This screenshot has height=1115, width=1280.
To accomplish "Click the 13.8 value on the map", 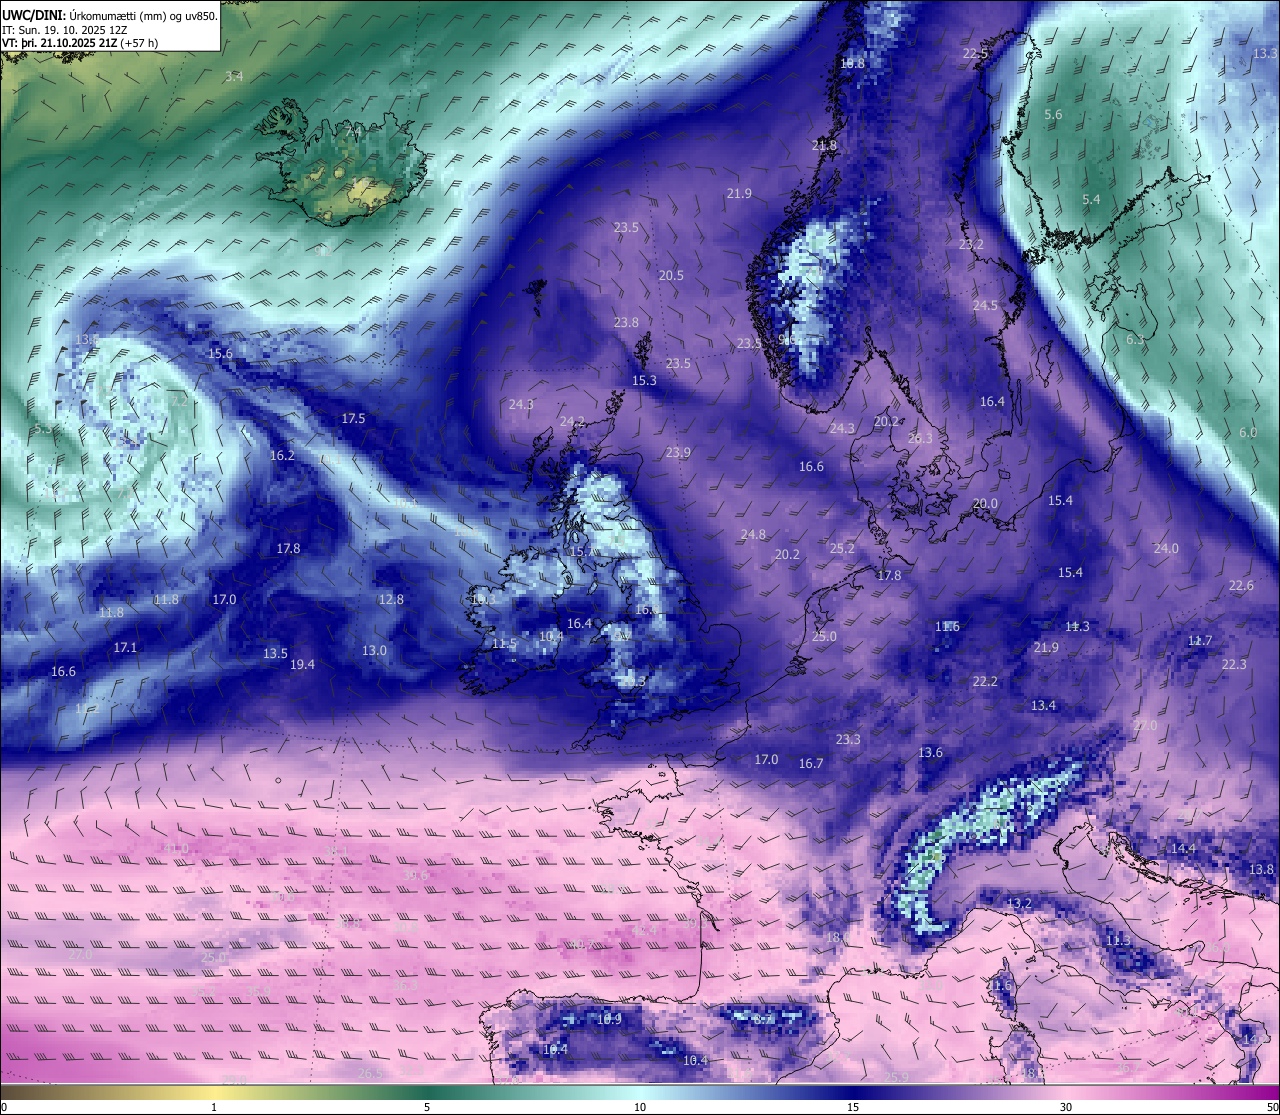I will click(1261, 869).
